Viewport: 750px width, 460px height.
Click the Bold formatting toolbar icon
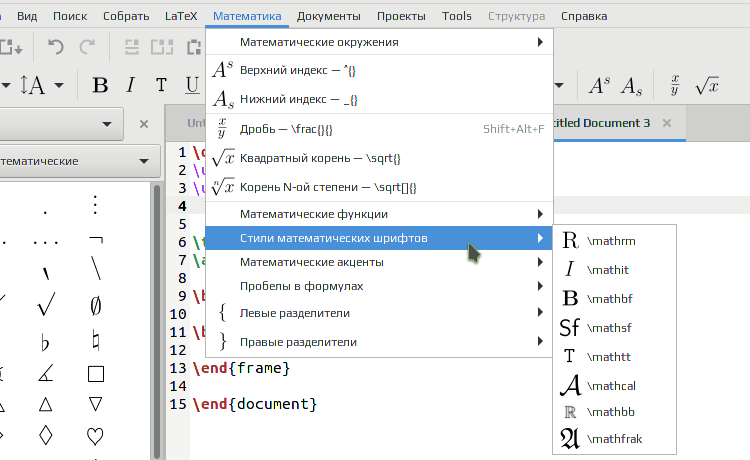pyautogui.click(x=100, y=86)
